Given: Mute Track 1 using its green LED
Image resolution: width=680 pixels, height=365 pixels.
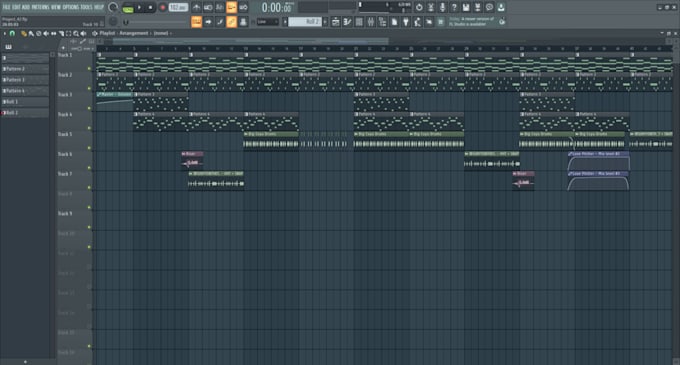Looking at the screenshot, I should (89, 68).
